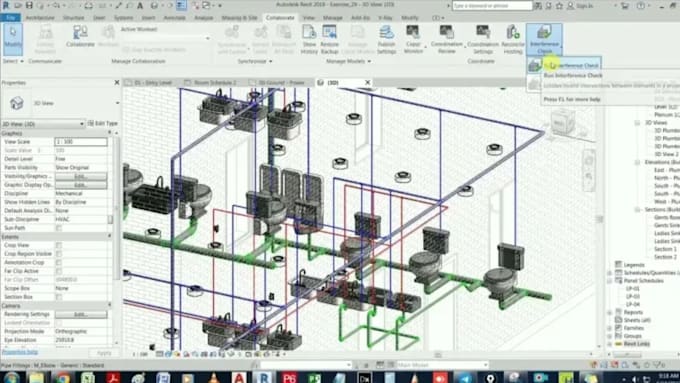
Task: Click the Edit Type button
Action: (103, 124)
